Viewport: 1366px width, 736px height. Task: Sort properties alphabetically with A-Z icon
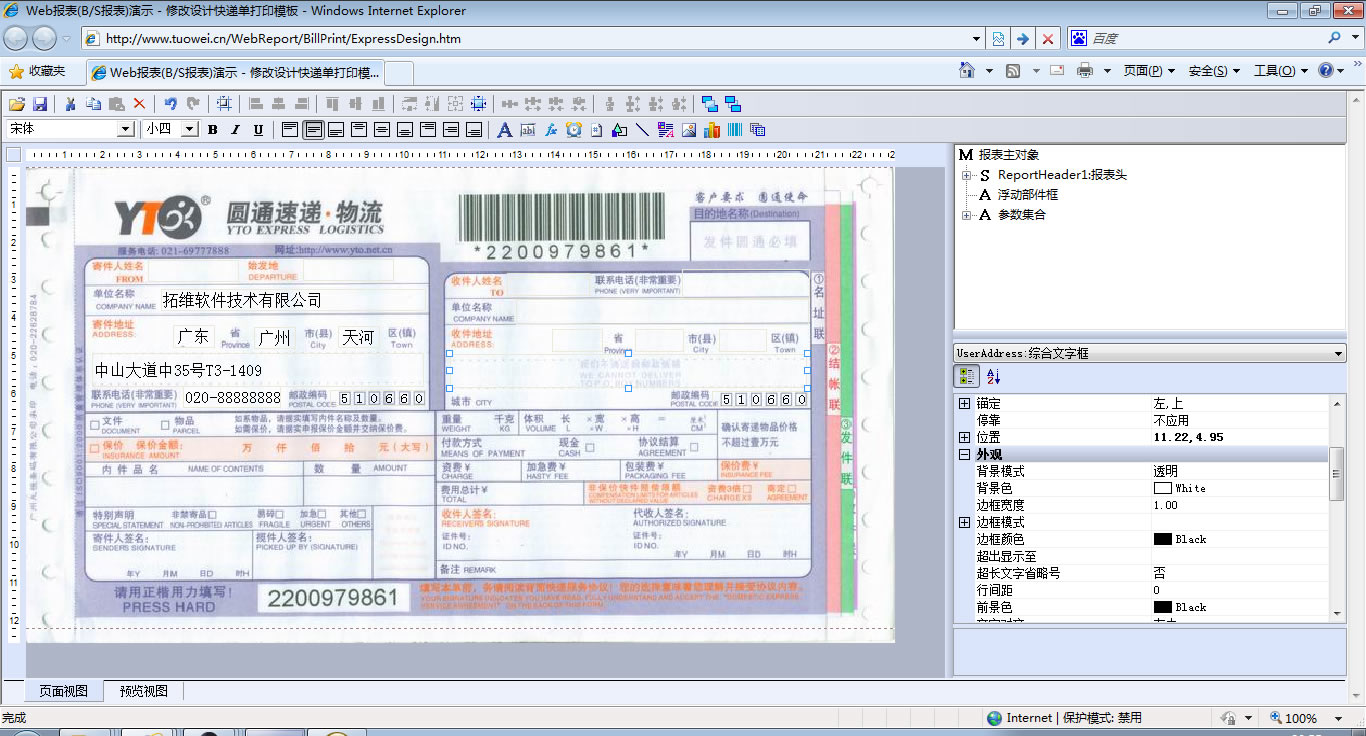pos(993,377)
